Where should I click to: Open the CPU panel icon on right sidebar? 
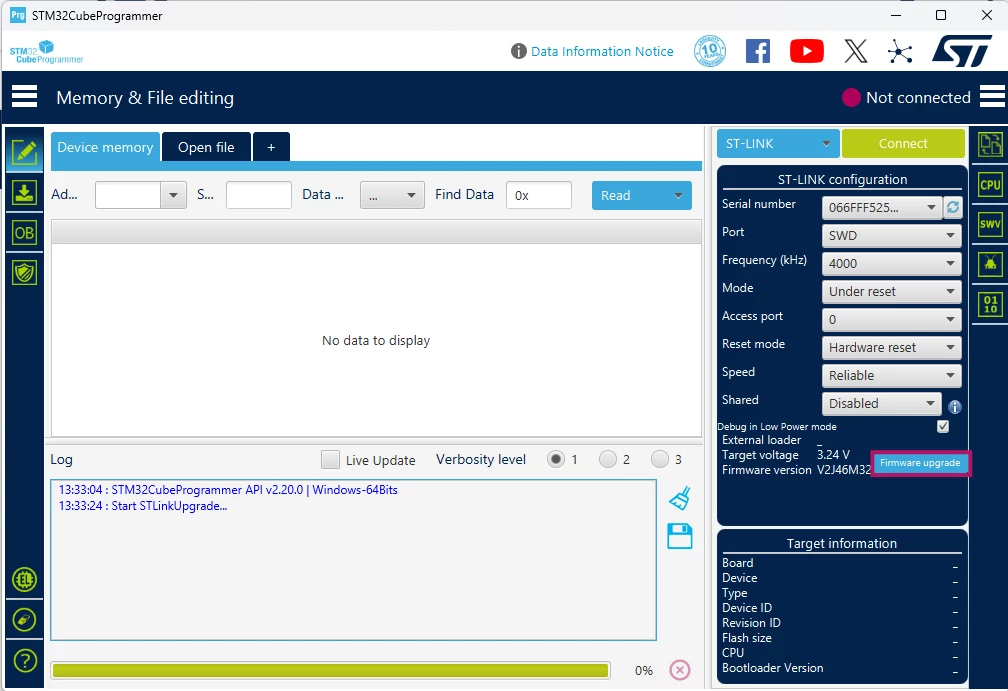tap(990, 185)
